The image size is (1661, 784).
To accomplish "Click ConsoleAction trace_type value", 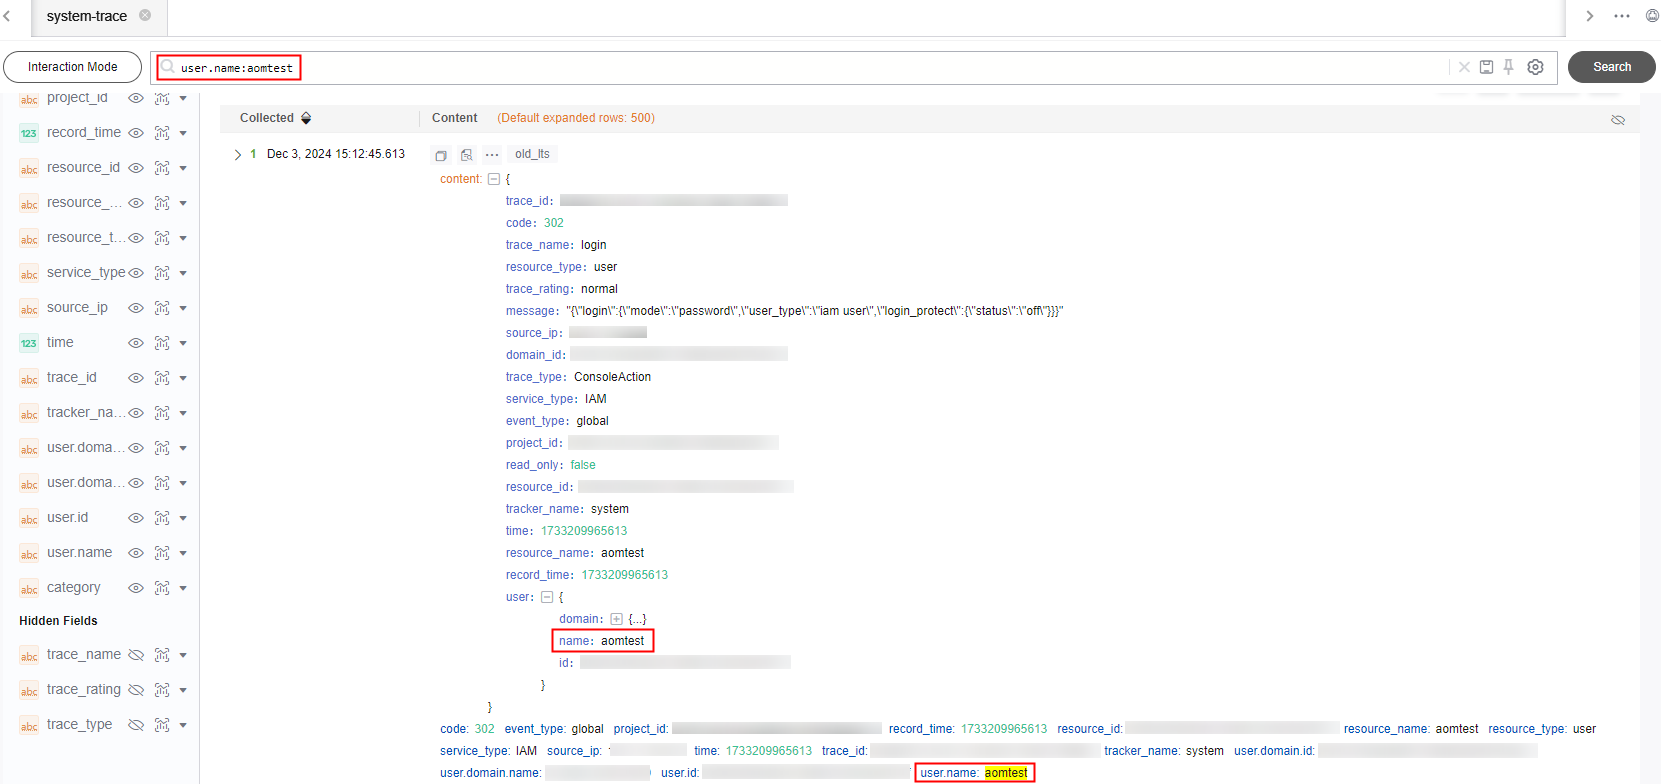I will [612, 377].
